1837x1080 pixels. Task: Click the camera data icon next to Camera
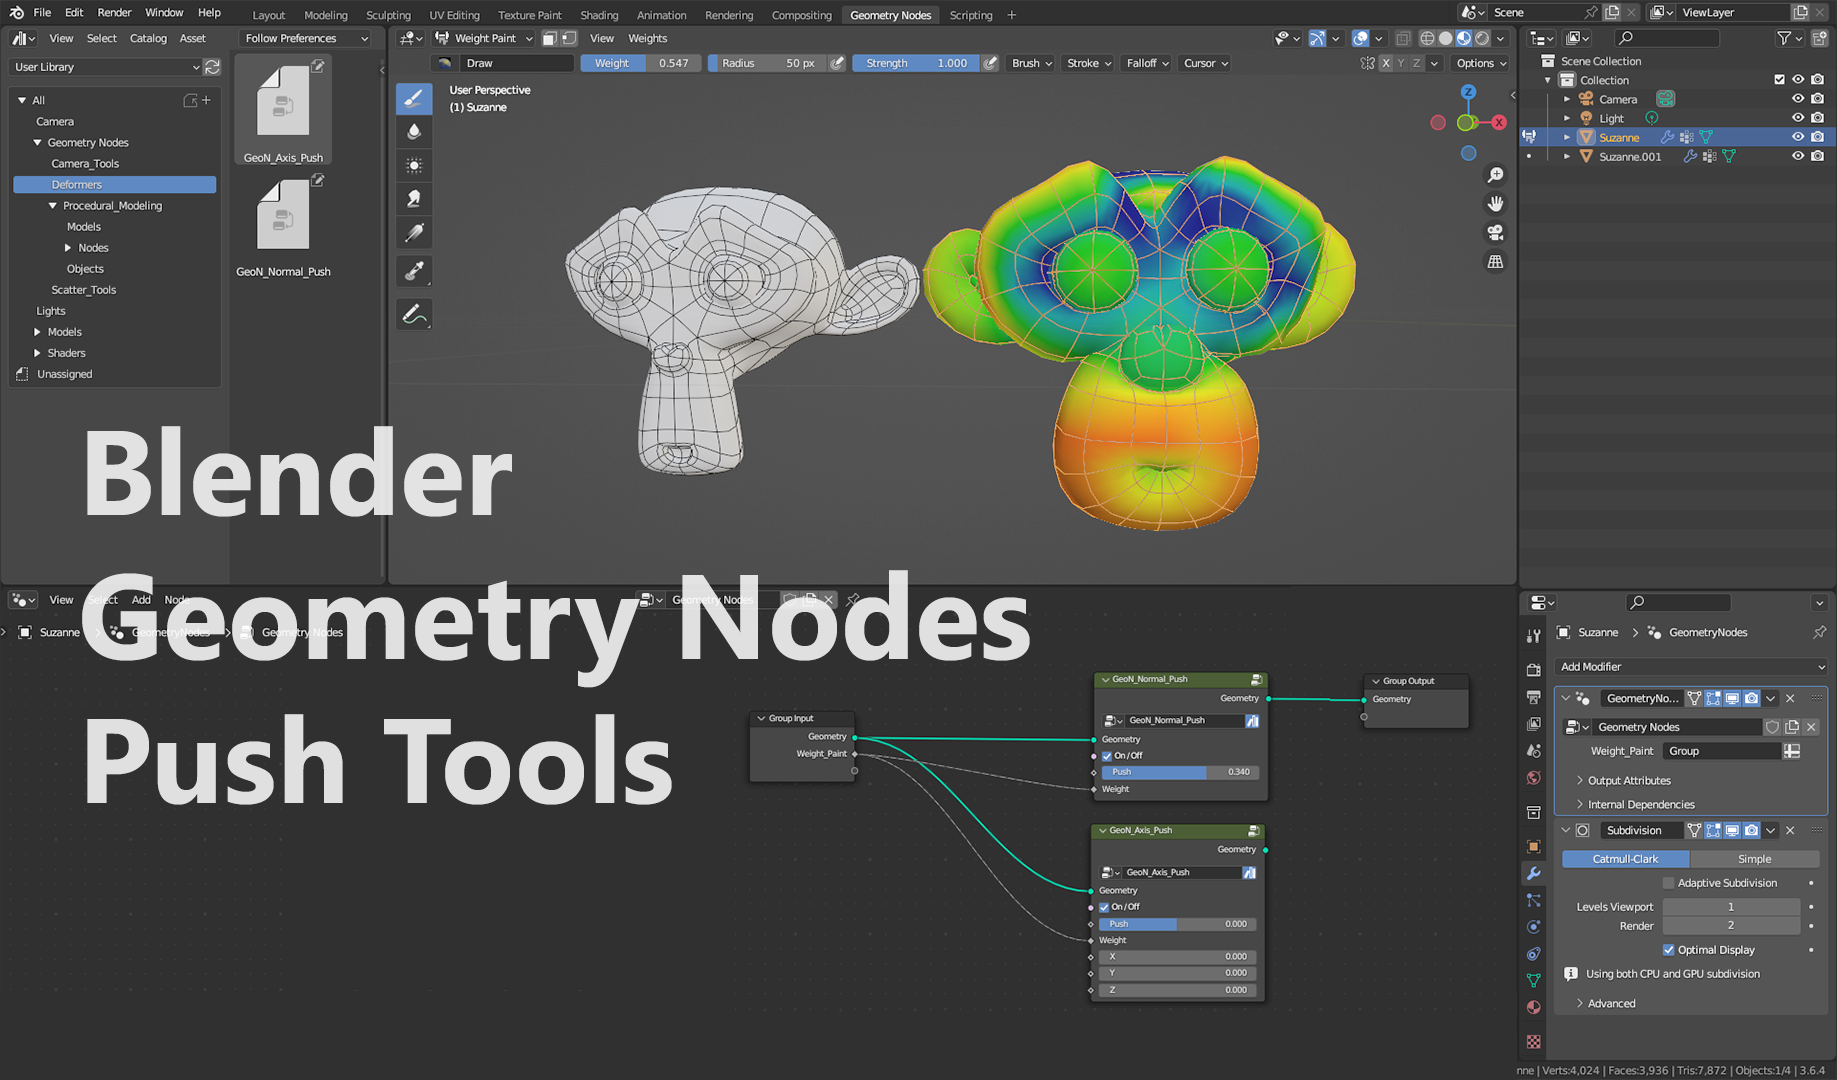[x=1665, y=98]
